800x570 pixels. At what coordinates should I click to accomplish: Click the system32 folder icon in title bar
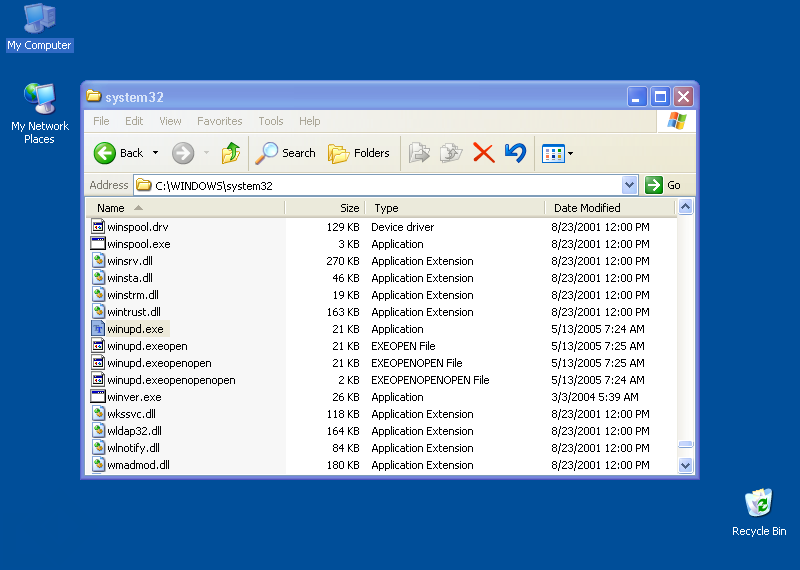click(93, 96)
